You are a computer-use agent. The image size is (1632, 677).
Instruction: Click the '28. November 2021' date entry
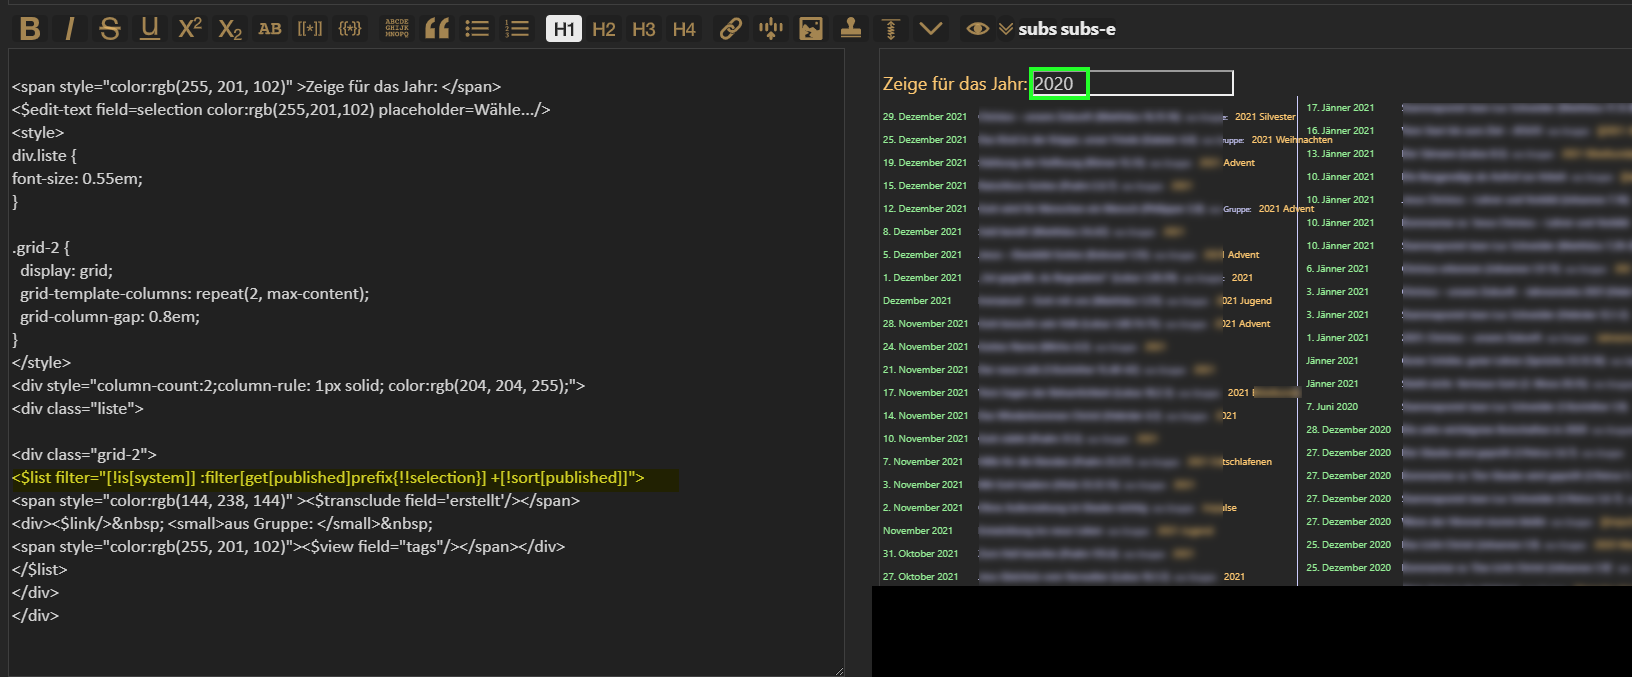tap(926, 324)
